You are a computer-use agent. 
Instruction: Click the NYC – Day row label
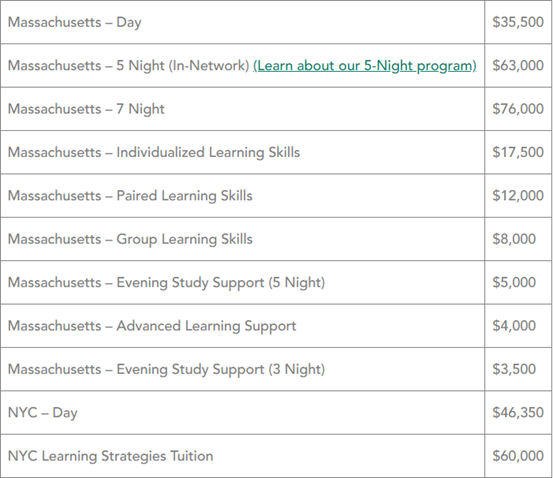click(x=43, y=413)
